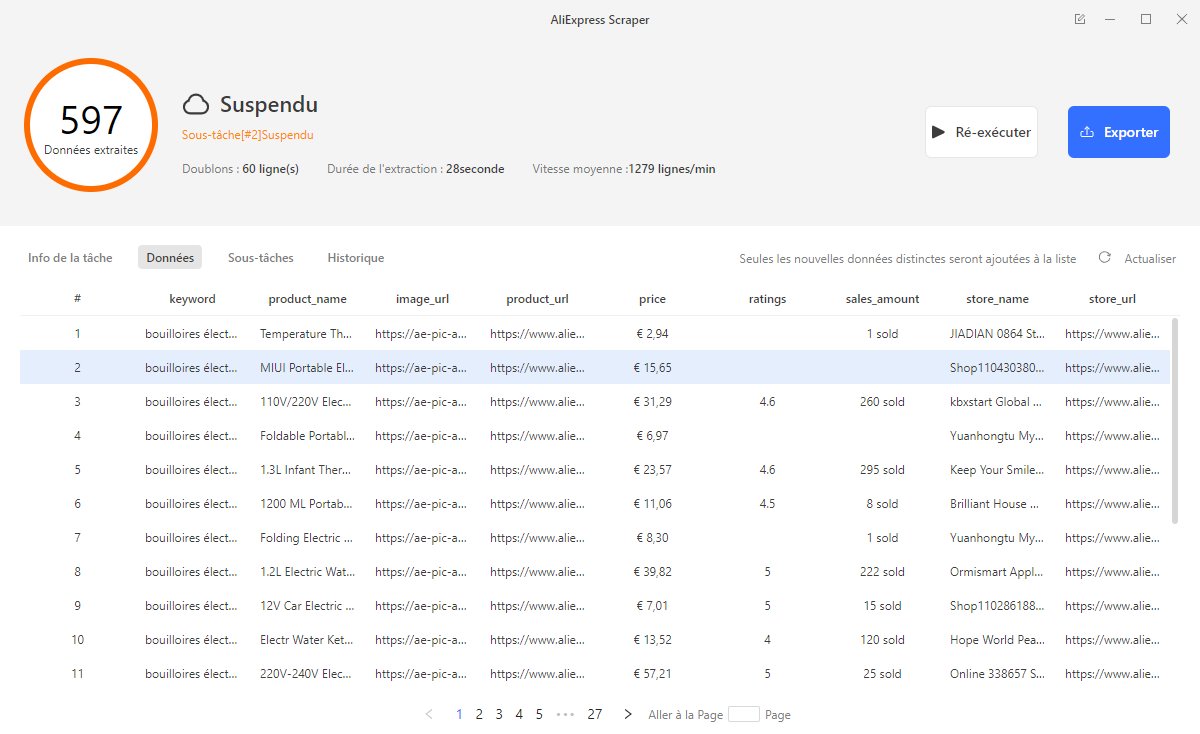The image size is (1200, 734).
Task: Select the Temperature Th... product name cell
Action: [x=306, y=334]
